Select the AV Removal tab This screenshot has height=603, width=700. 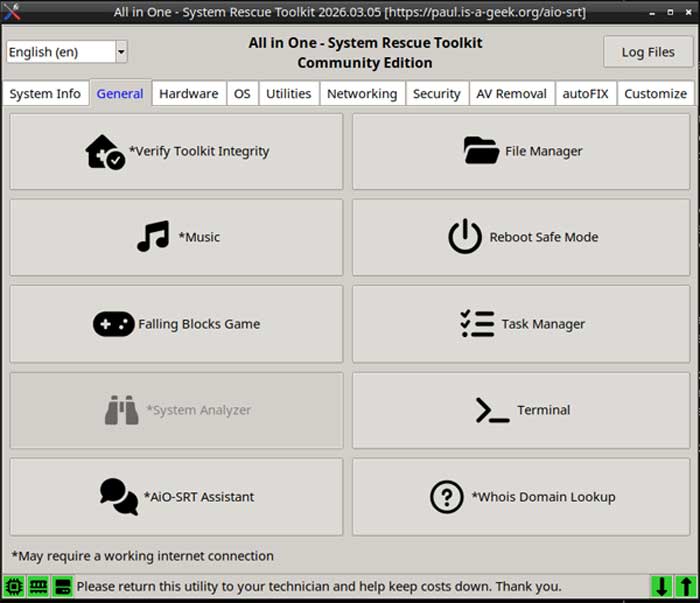511,94
